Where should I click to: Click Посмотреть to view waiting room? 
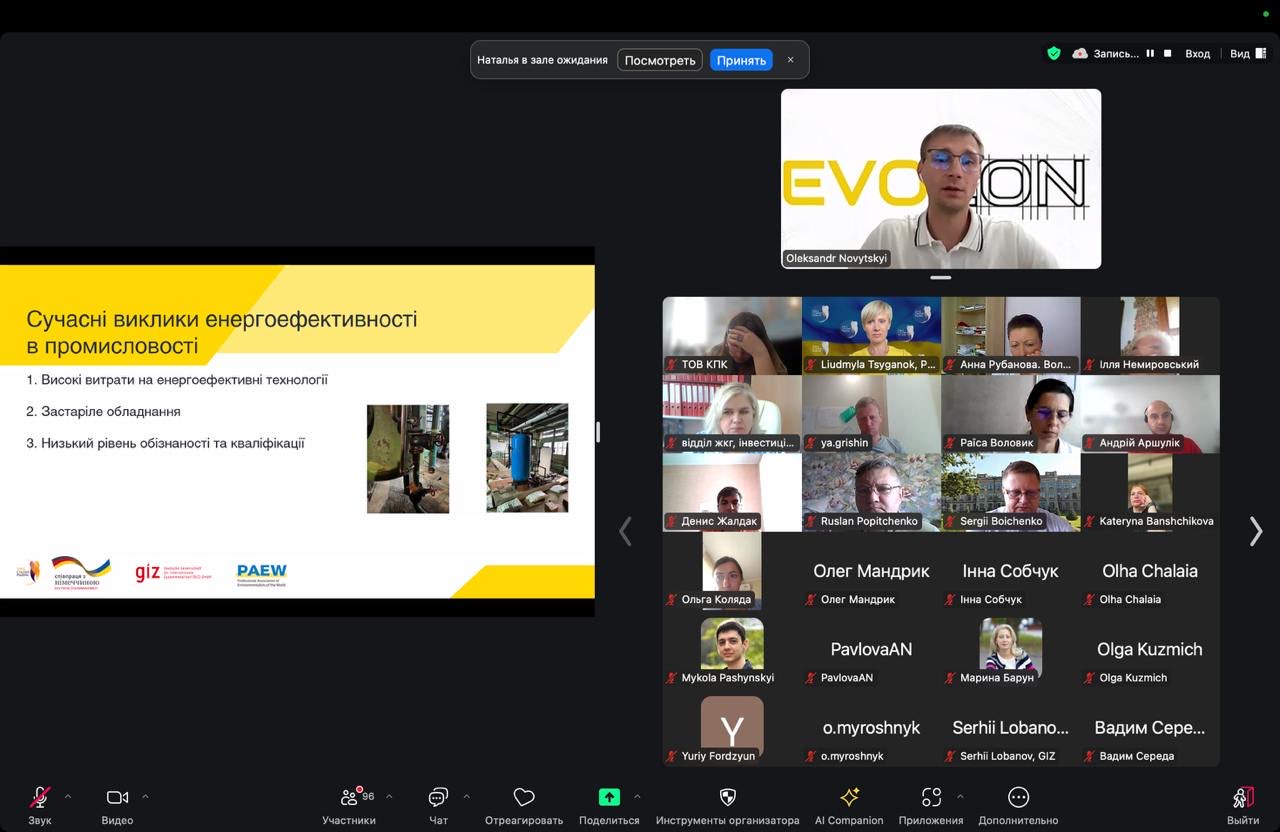[660, 60]
